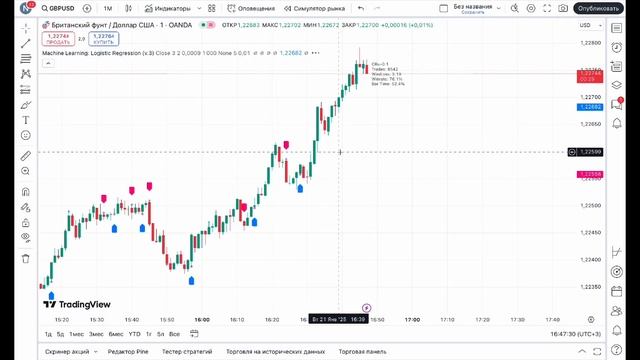Open go to date calendar icon
Screen dimensions: 640x360
194,334
